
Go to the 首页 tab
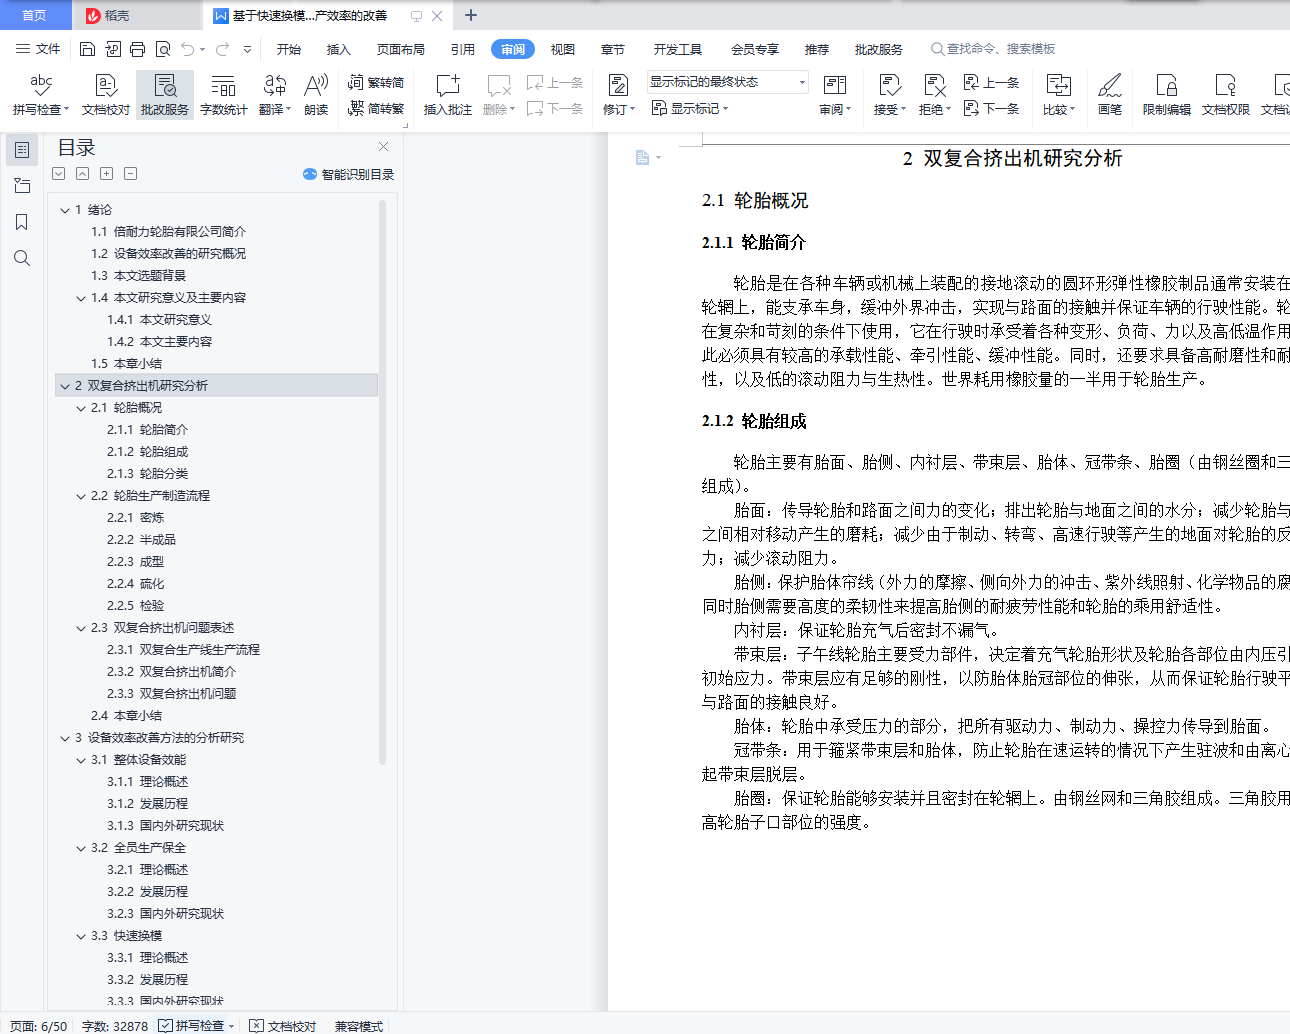34,15
